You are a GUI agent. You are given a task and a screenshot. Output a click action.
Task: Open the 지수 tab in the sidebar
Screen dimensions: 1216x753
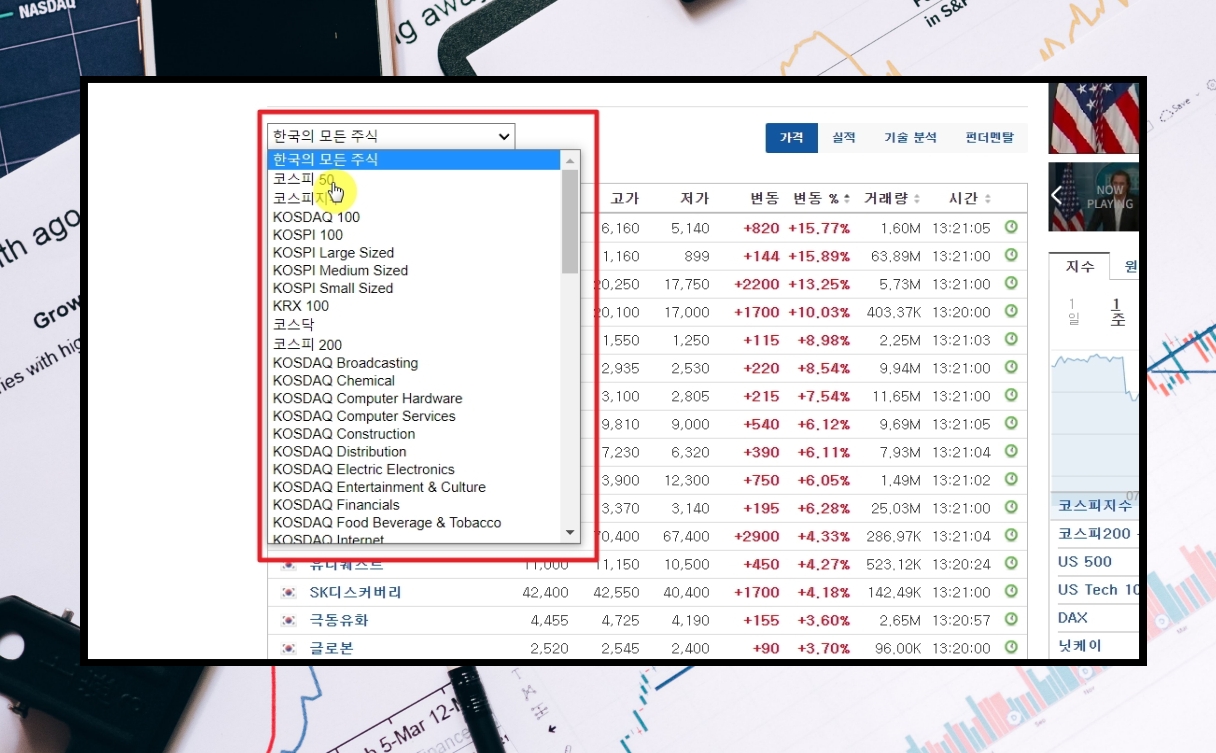tap(1080, 267)
